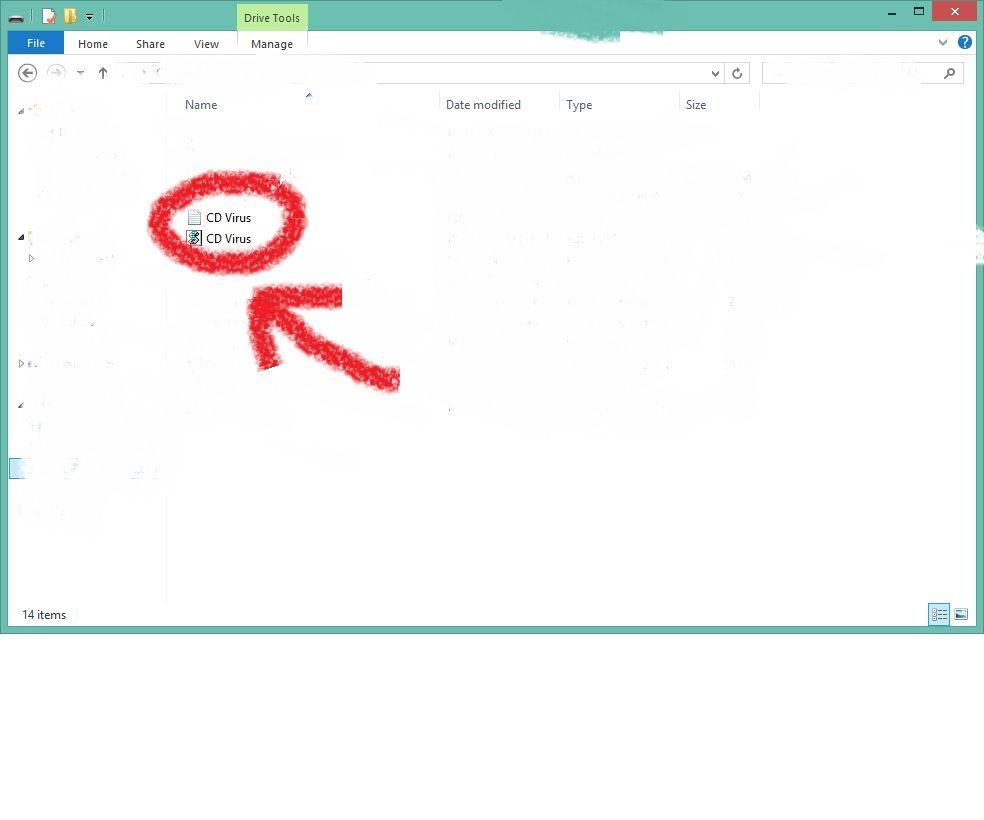Screen dimensions: 984x820
Task: Create a new folder via quick access toolbar
Action: click(70, 16)
